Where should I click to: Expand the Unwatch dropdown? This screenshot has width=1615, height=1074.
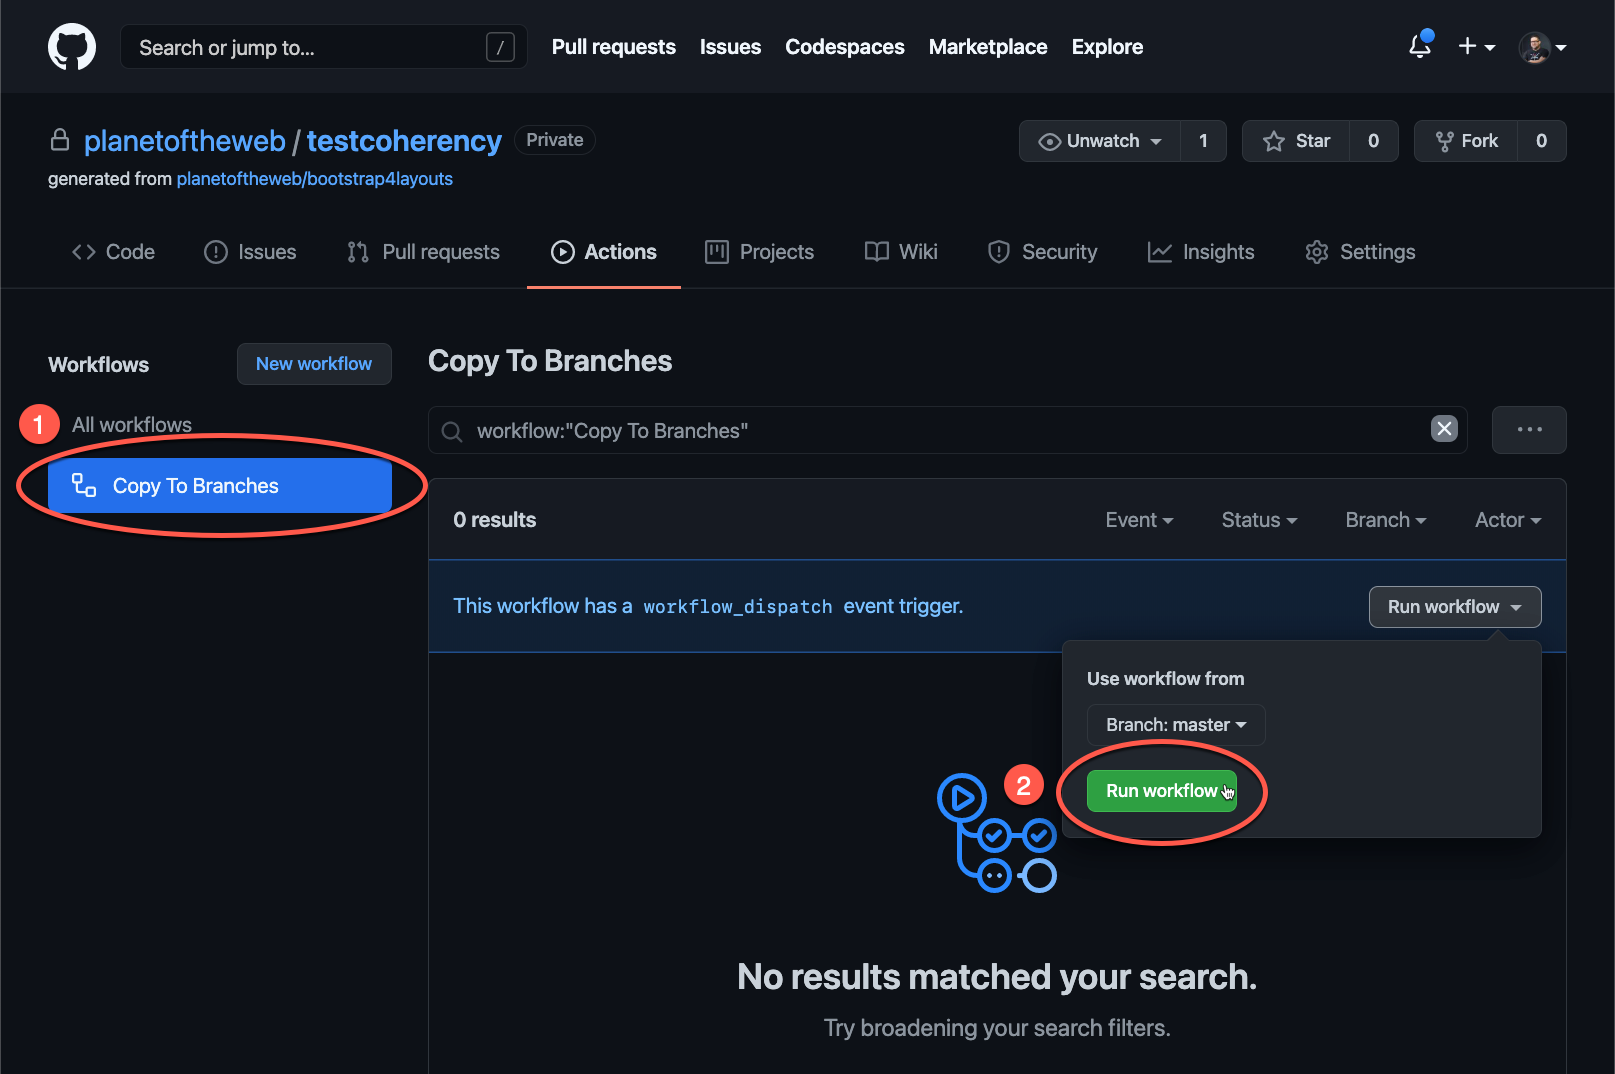1100,141
